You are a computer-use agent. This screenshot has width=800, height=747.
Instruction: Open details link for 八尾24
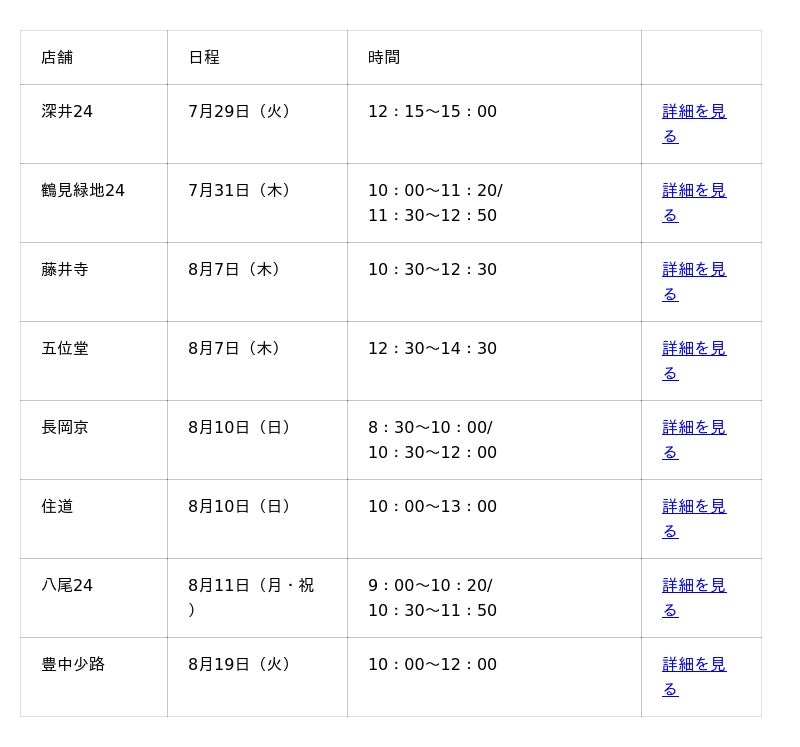[x=693, y=586]
